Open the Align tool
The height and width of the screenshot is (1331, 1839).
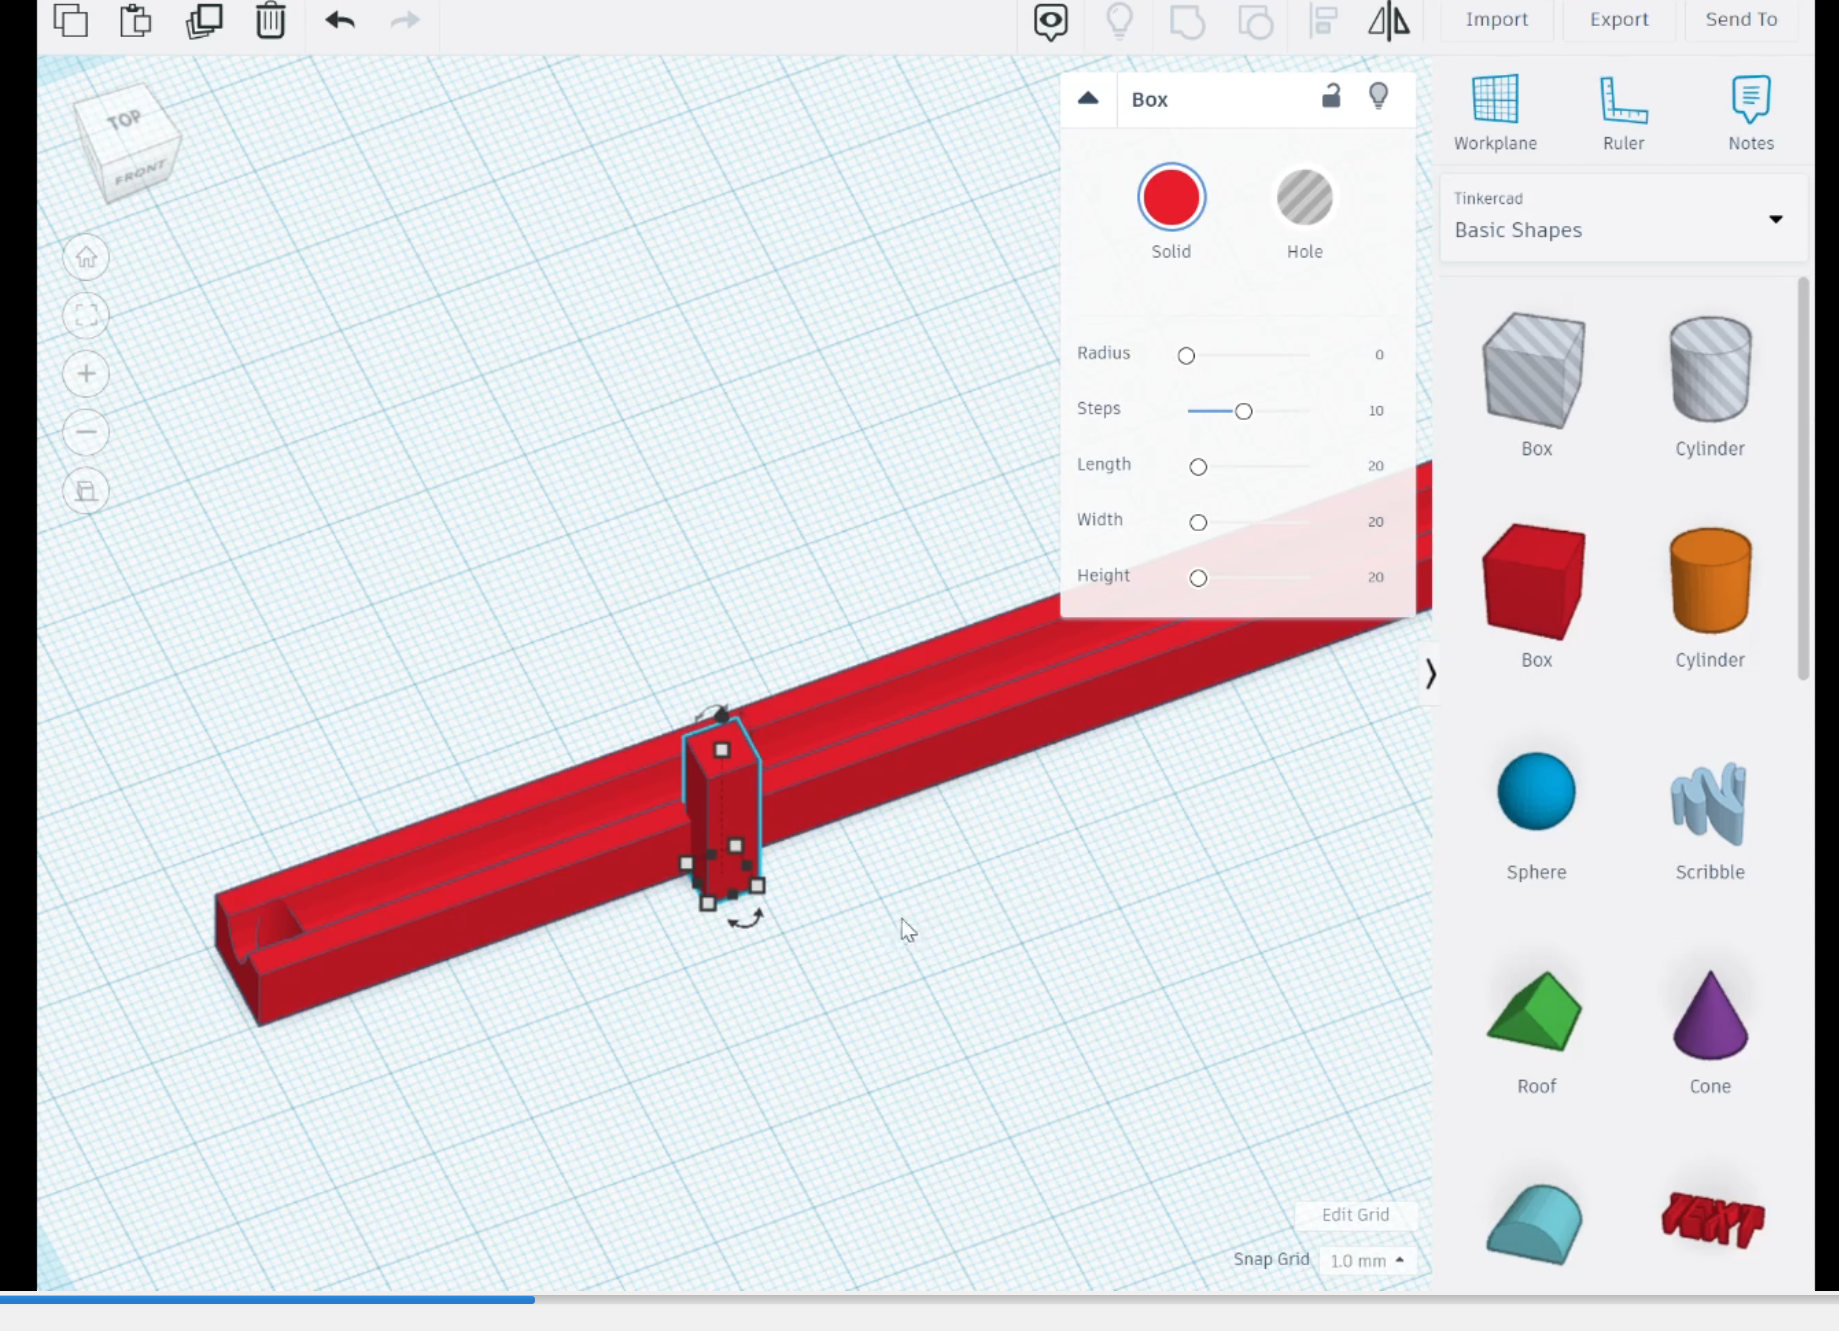(1323, 21)
